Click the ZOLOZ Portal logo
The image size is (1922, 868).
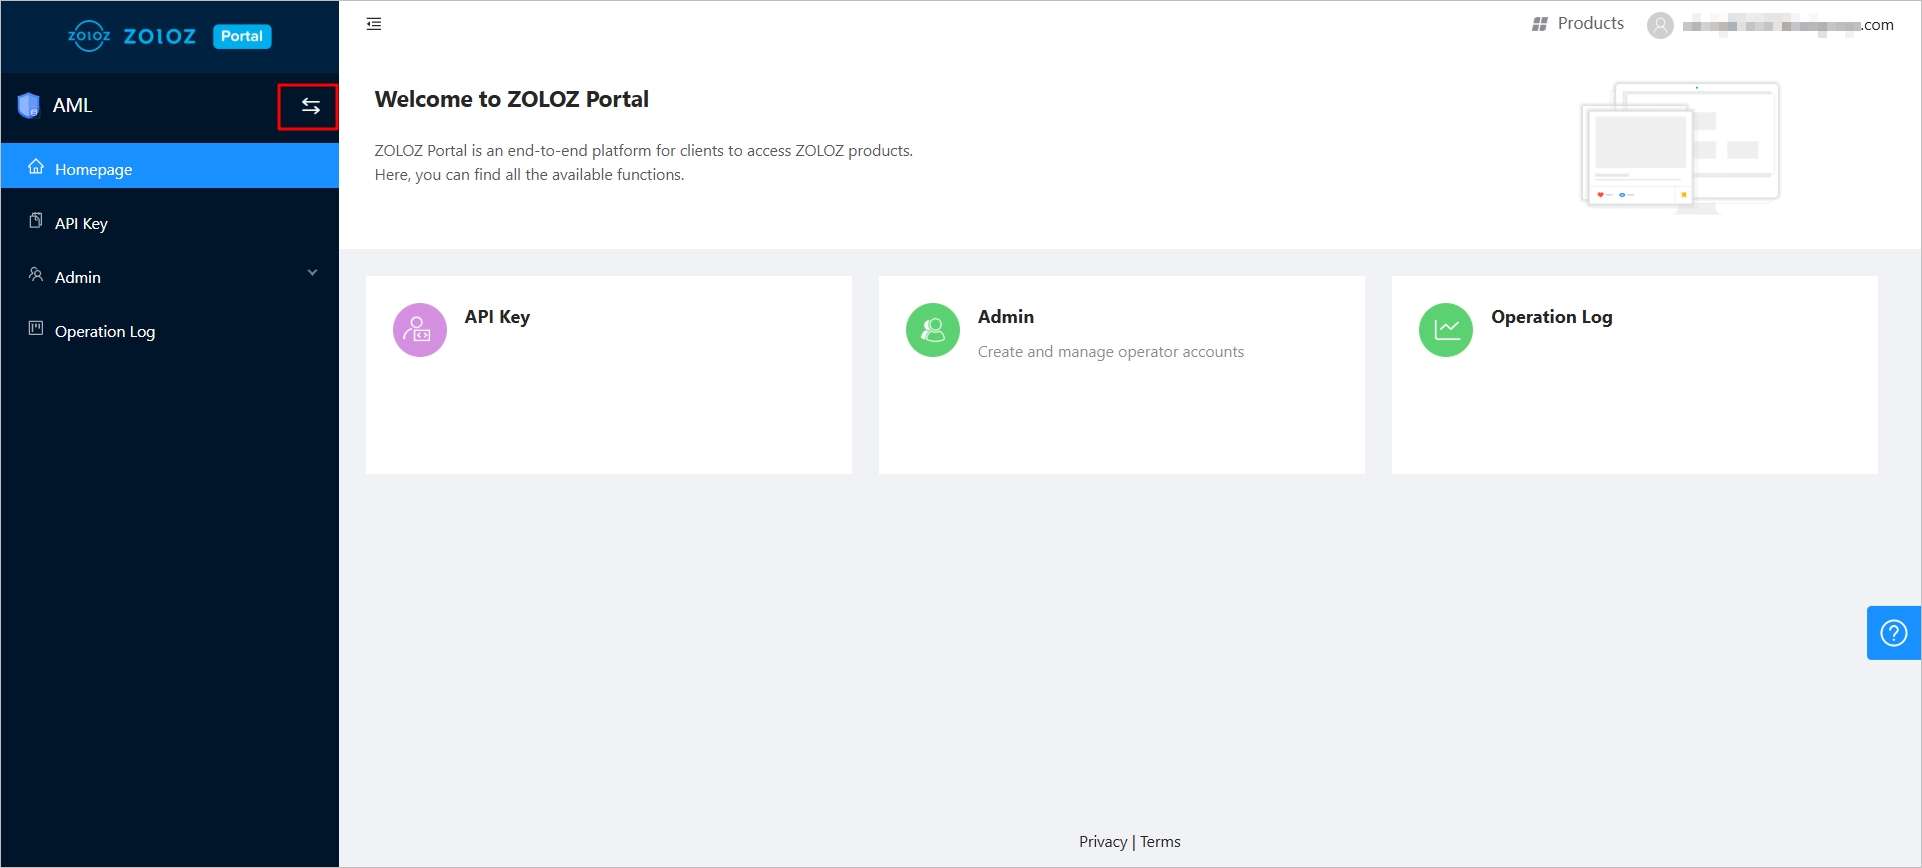tap(168, 36)
